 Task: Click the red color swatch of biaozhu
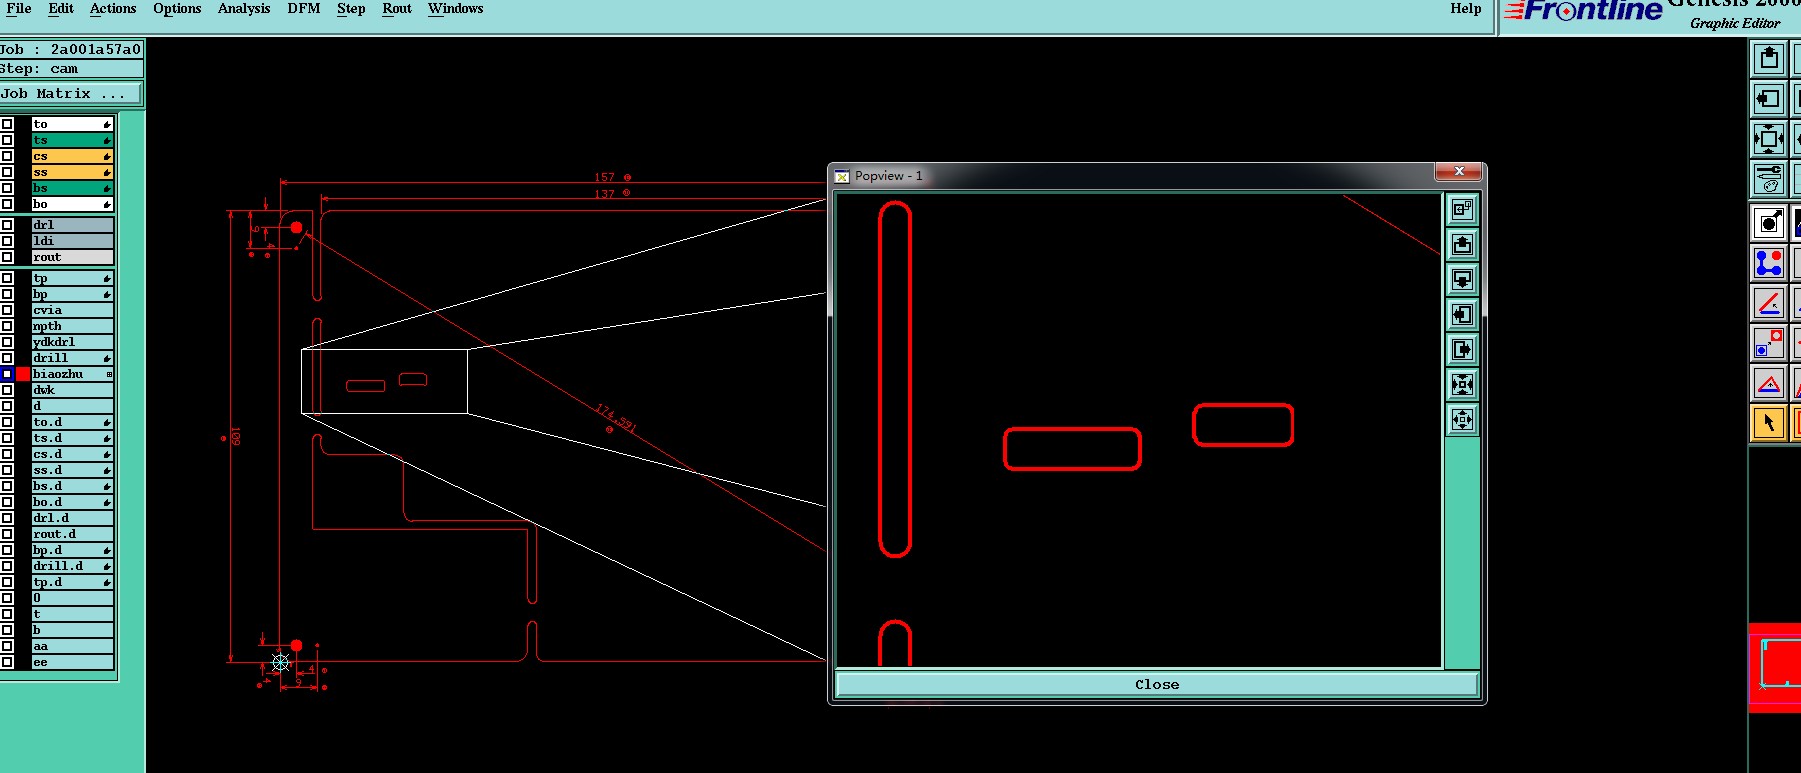tap(23, 374)
